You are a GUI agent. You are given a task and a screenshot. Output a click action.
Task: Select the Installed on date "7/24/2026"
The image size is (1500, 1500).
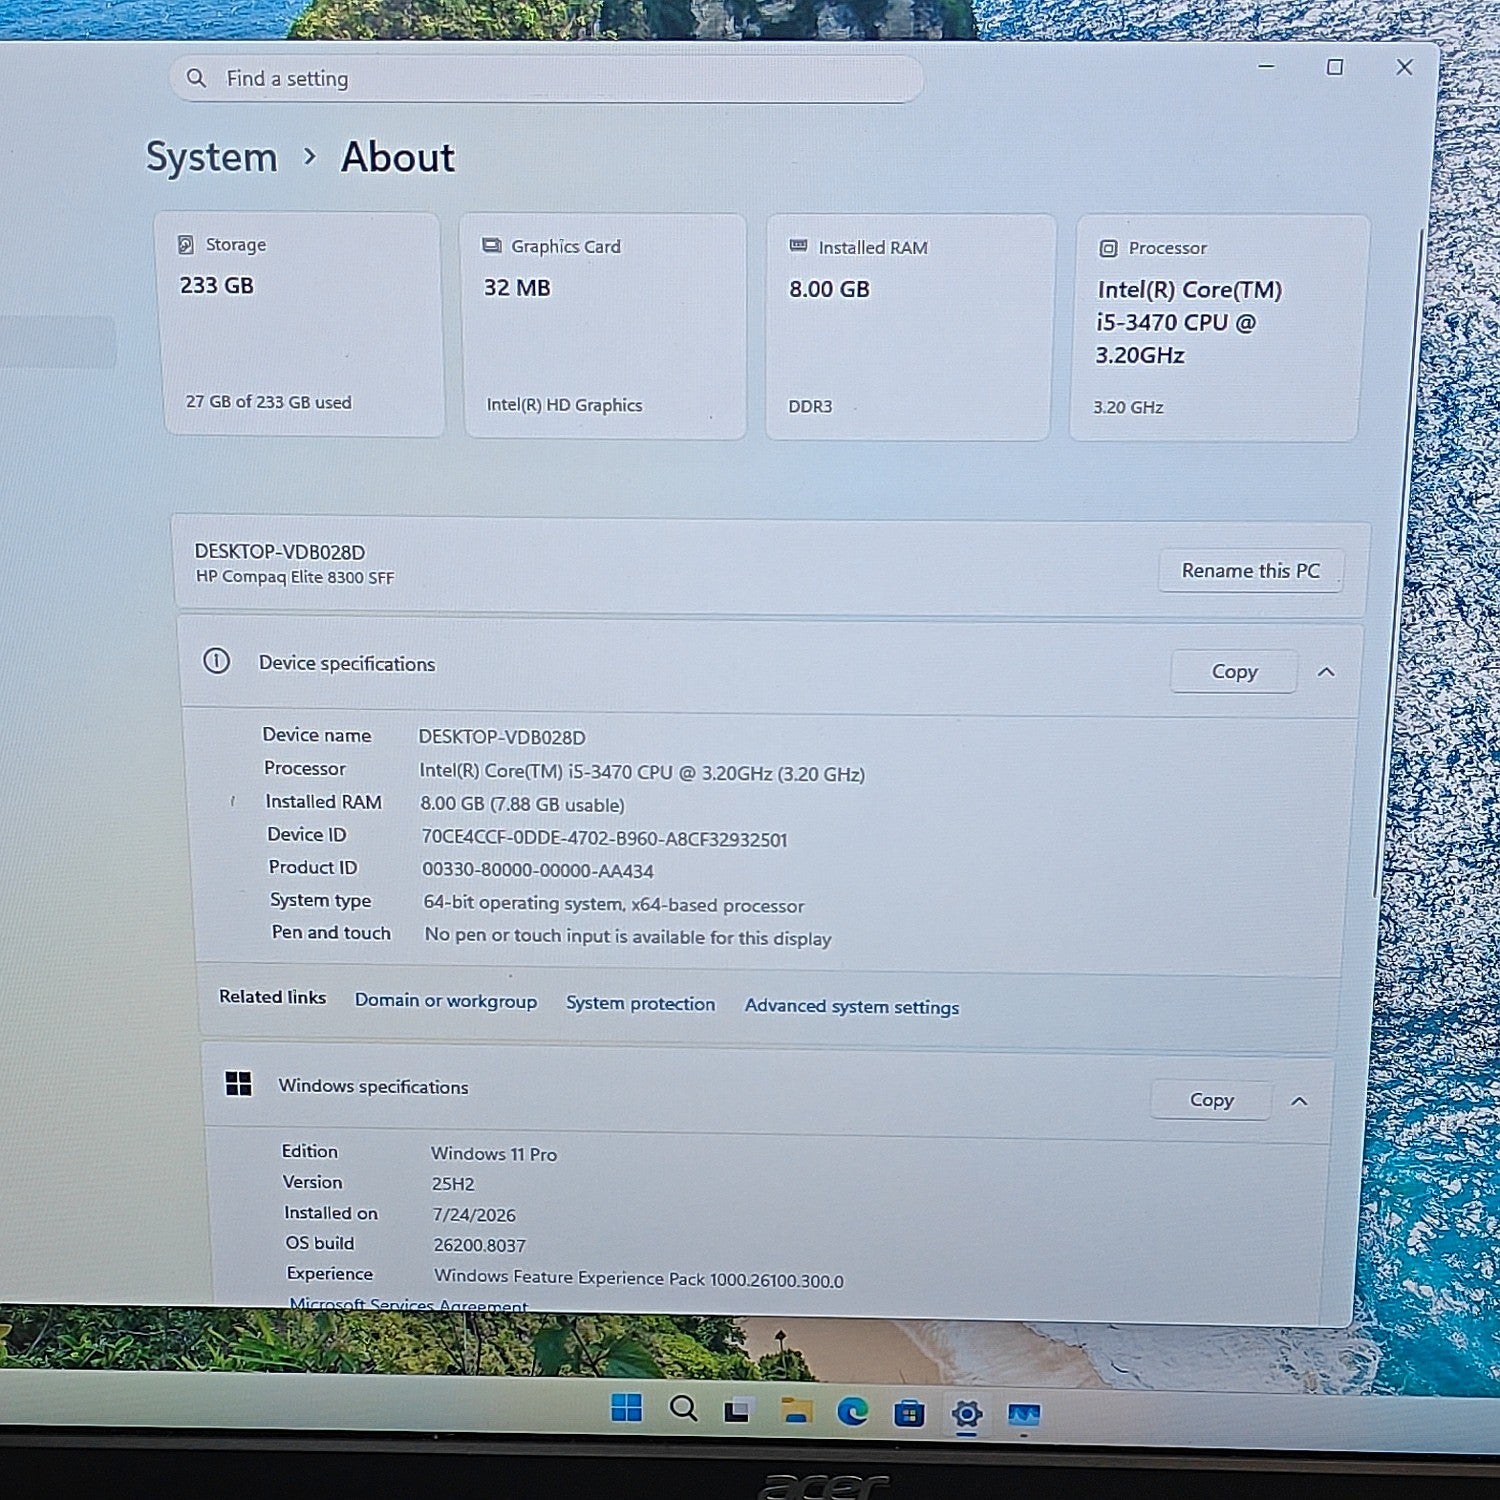474,1215
